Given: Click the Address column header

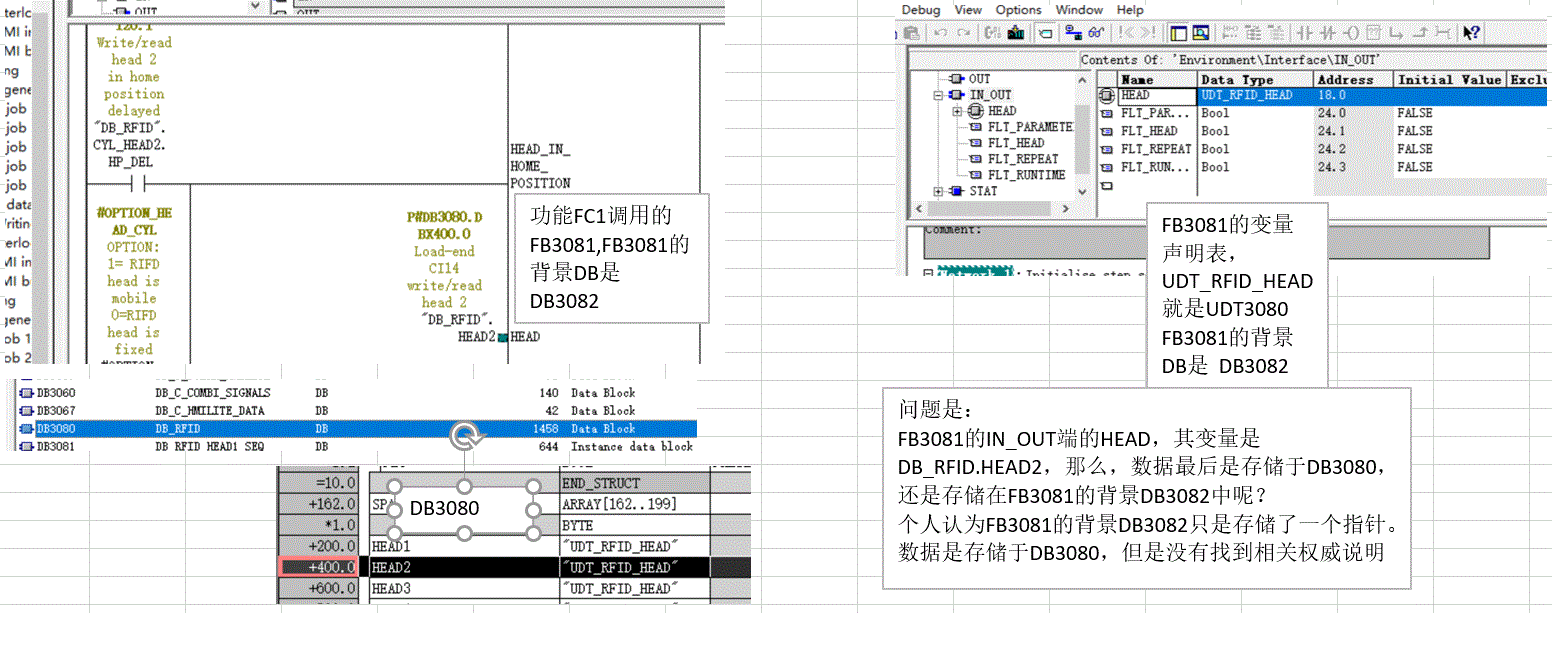Looking at the screenshot, I should pyautogui.click(x=1353, y=80).
